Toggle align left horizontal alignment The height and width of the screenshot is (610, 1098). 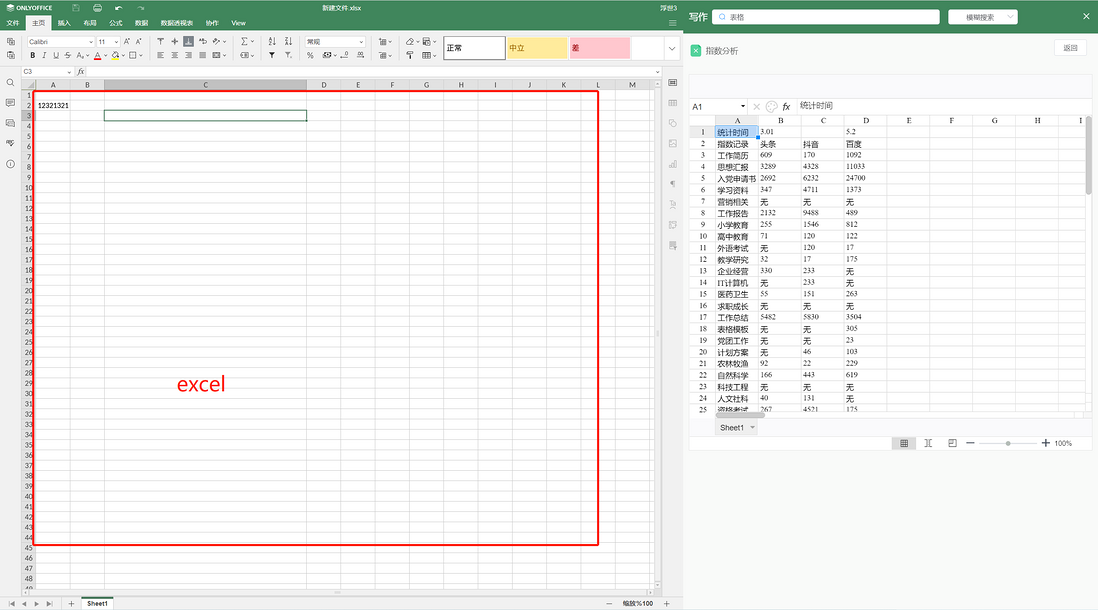(160, 55)
